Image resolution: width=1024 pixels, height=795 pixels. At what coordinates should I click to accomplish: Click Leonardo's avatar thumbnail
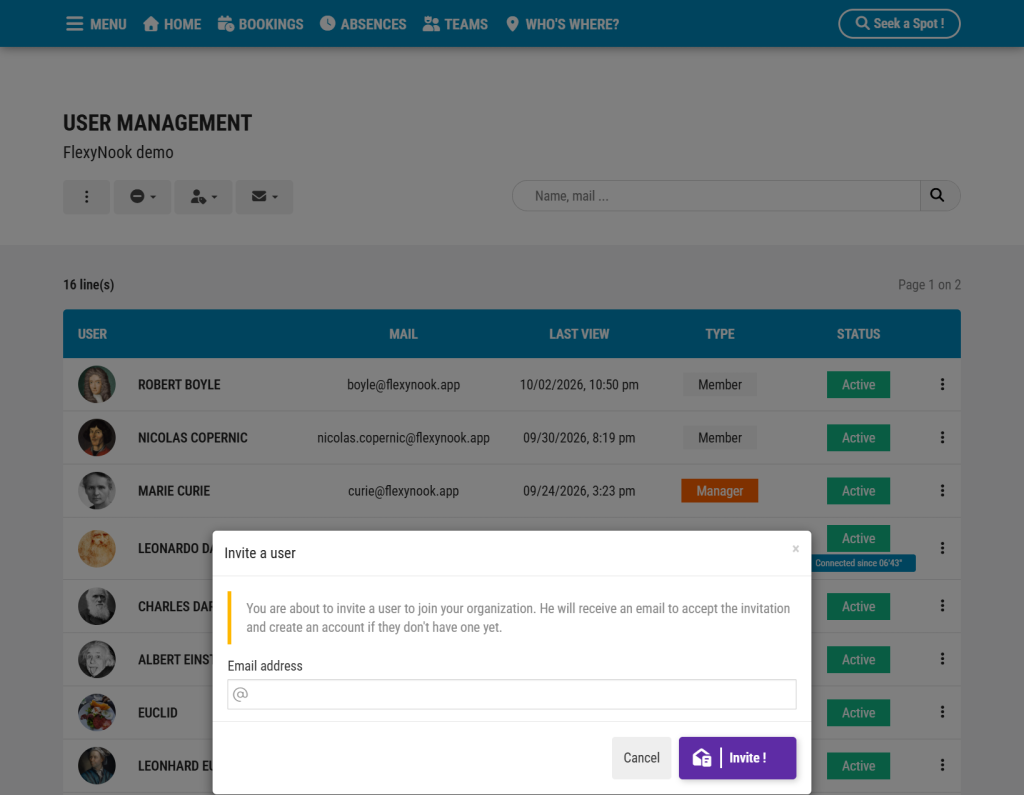coord(97,548)
